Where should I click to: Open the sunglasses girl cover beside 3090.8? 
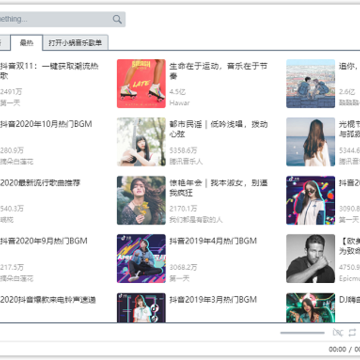coord(311,200)
